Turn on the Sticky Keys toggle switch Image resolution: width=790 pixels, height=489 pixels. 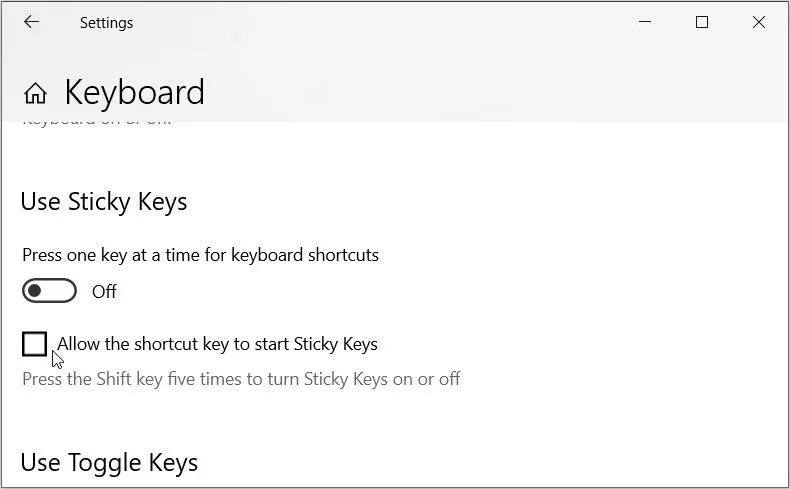[x=49, y=291]
